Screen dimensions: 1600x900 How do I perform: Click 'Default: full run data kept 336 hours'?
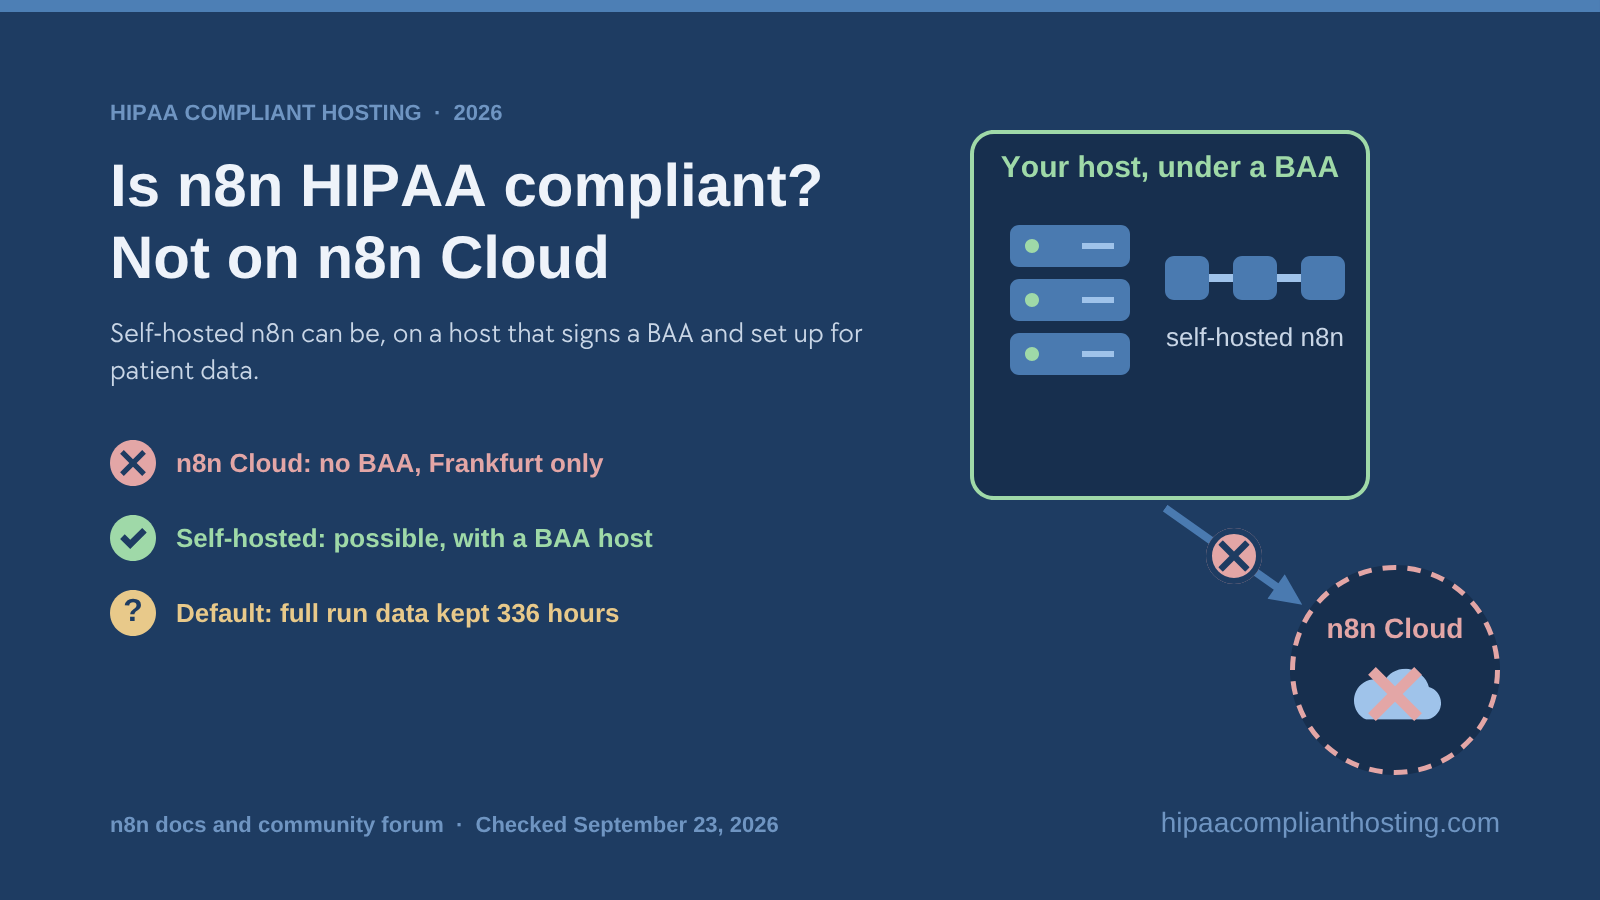tap(398, 613)
